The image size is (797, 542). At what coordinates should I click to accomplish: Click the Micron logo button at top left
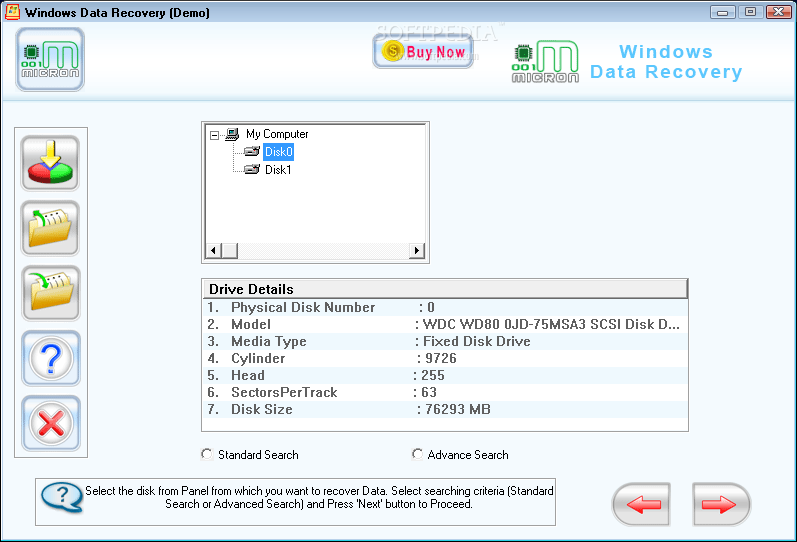pos(50,59)
